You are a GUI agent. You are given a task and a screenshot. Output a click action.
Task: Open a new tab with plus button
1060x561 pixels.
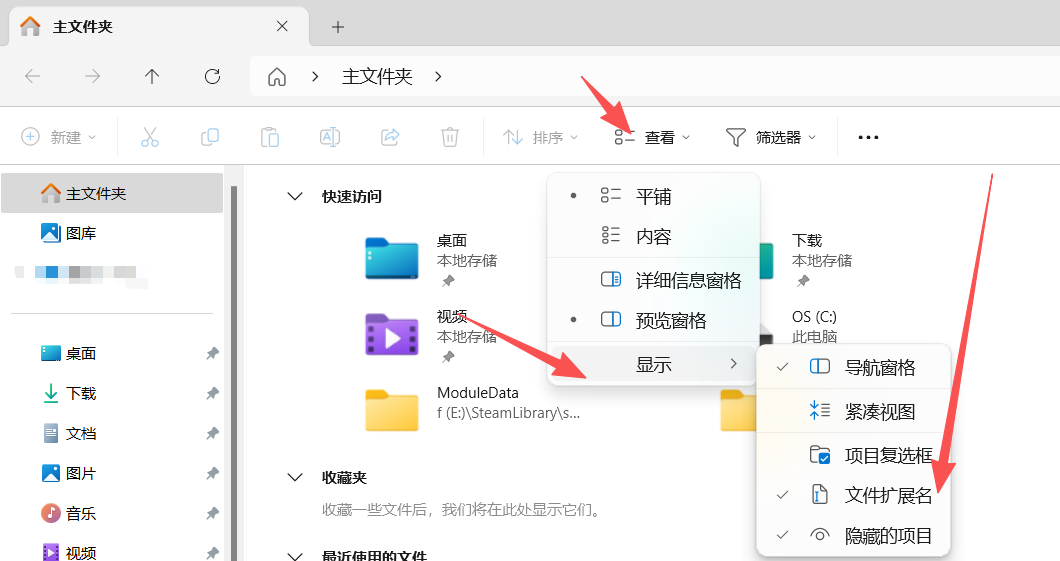coord(338,27)
